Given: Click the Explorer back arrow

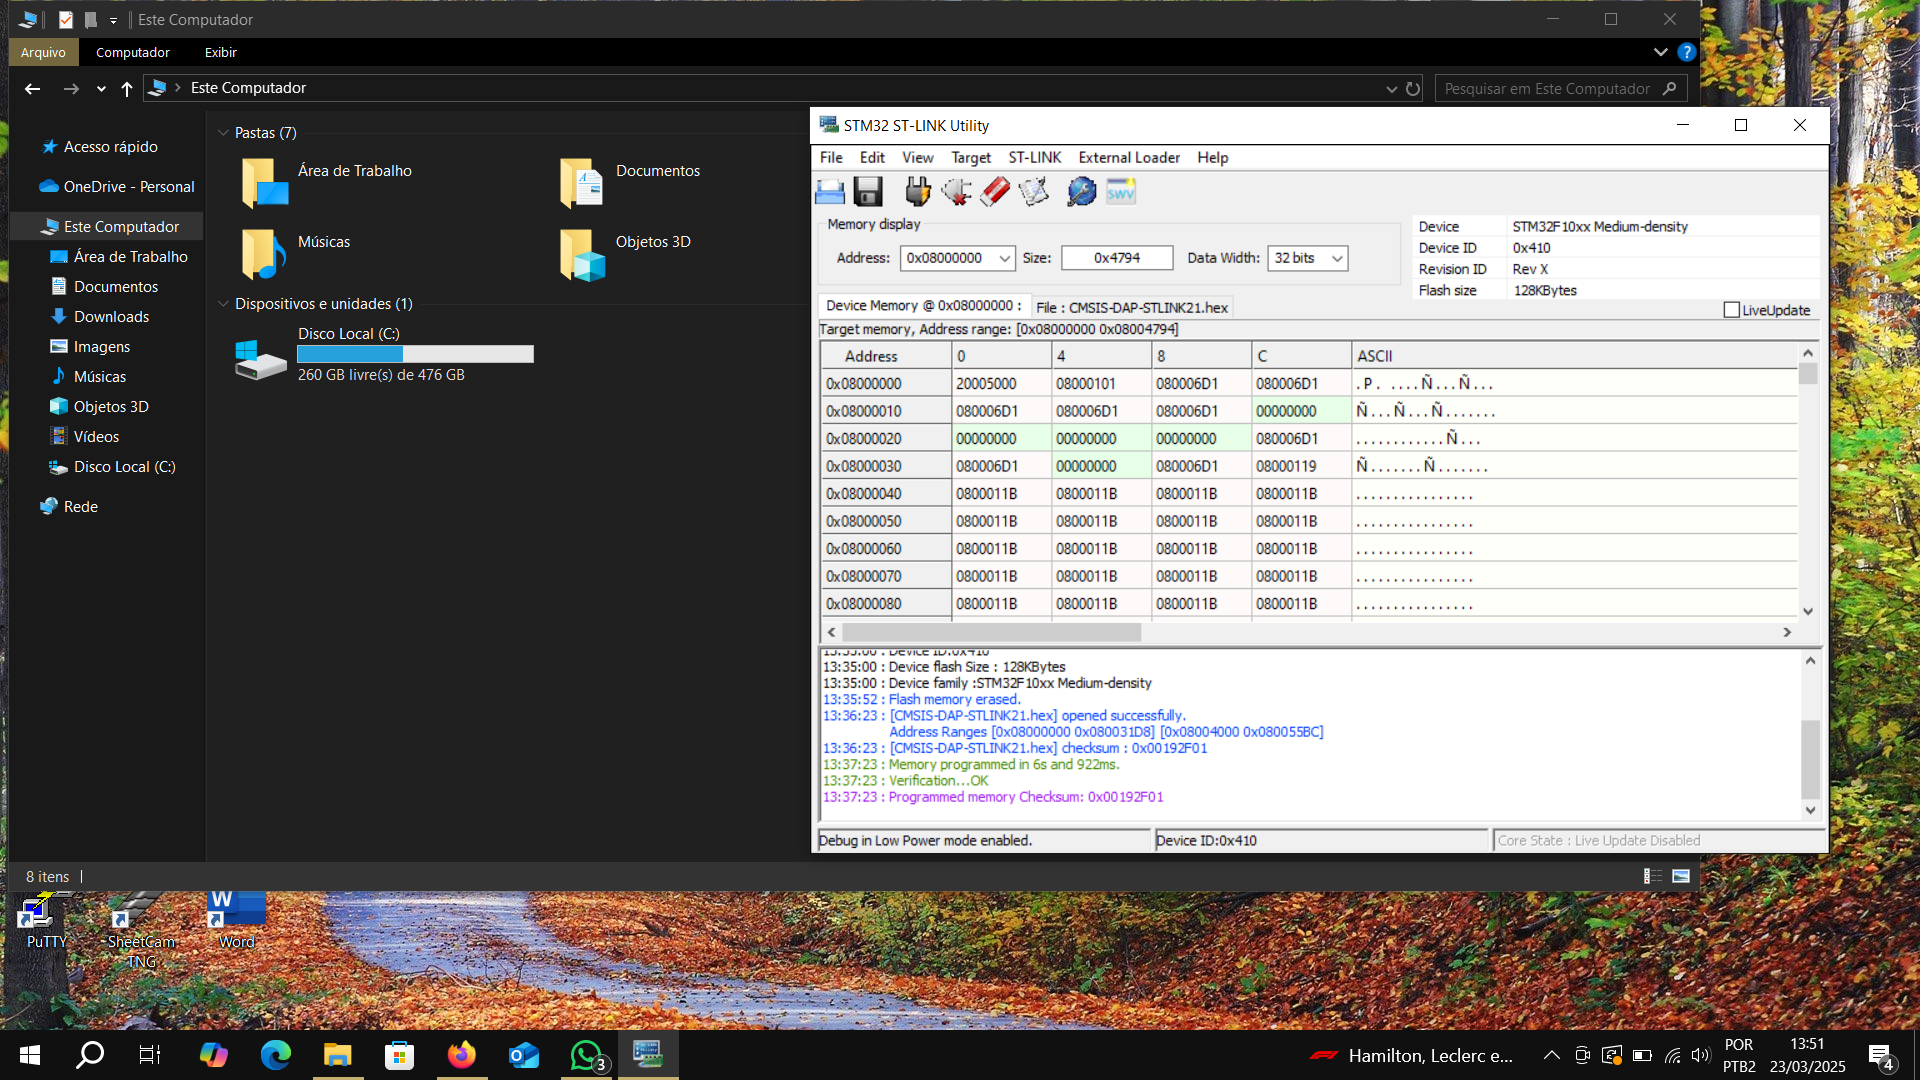Looking at the screenshot, I should pos(32,88).
